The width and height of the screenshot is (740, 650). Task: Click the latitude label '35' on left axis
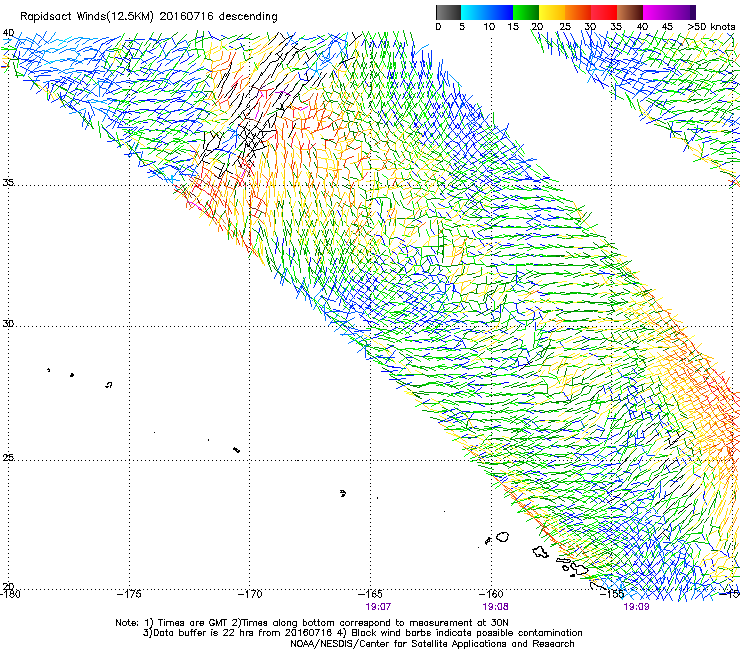pyautogui.click(x=8, y=182)
